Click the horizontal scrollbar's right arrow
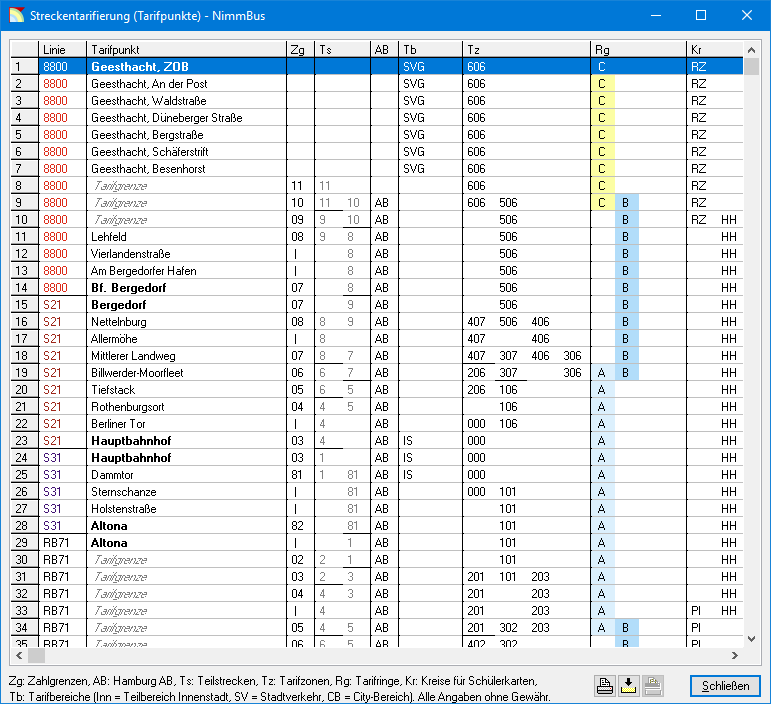771x704 pixels. tap(734, 656)
